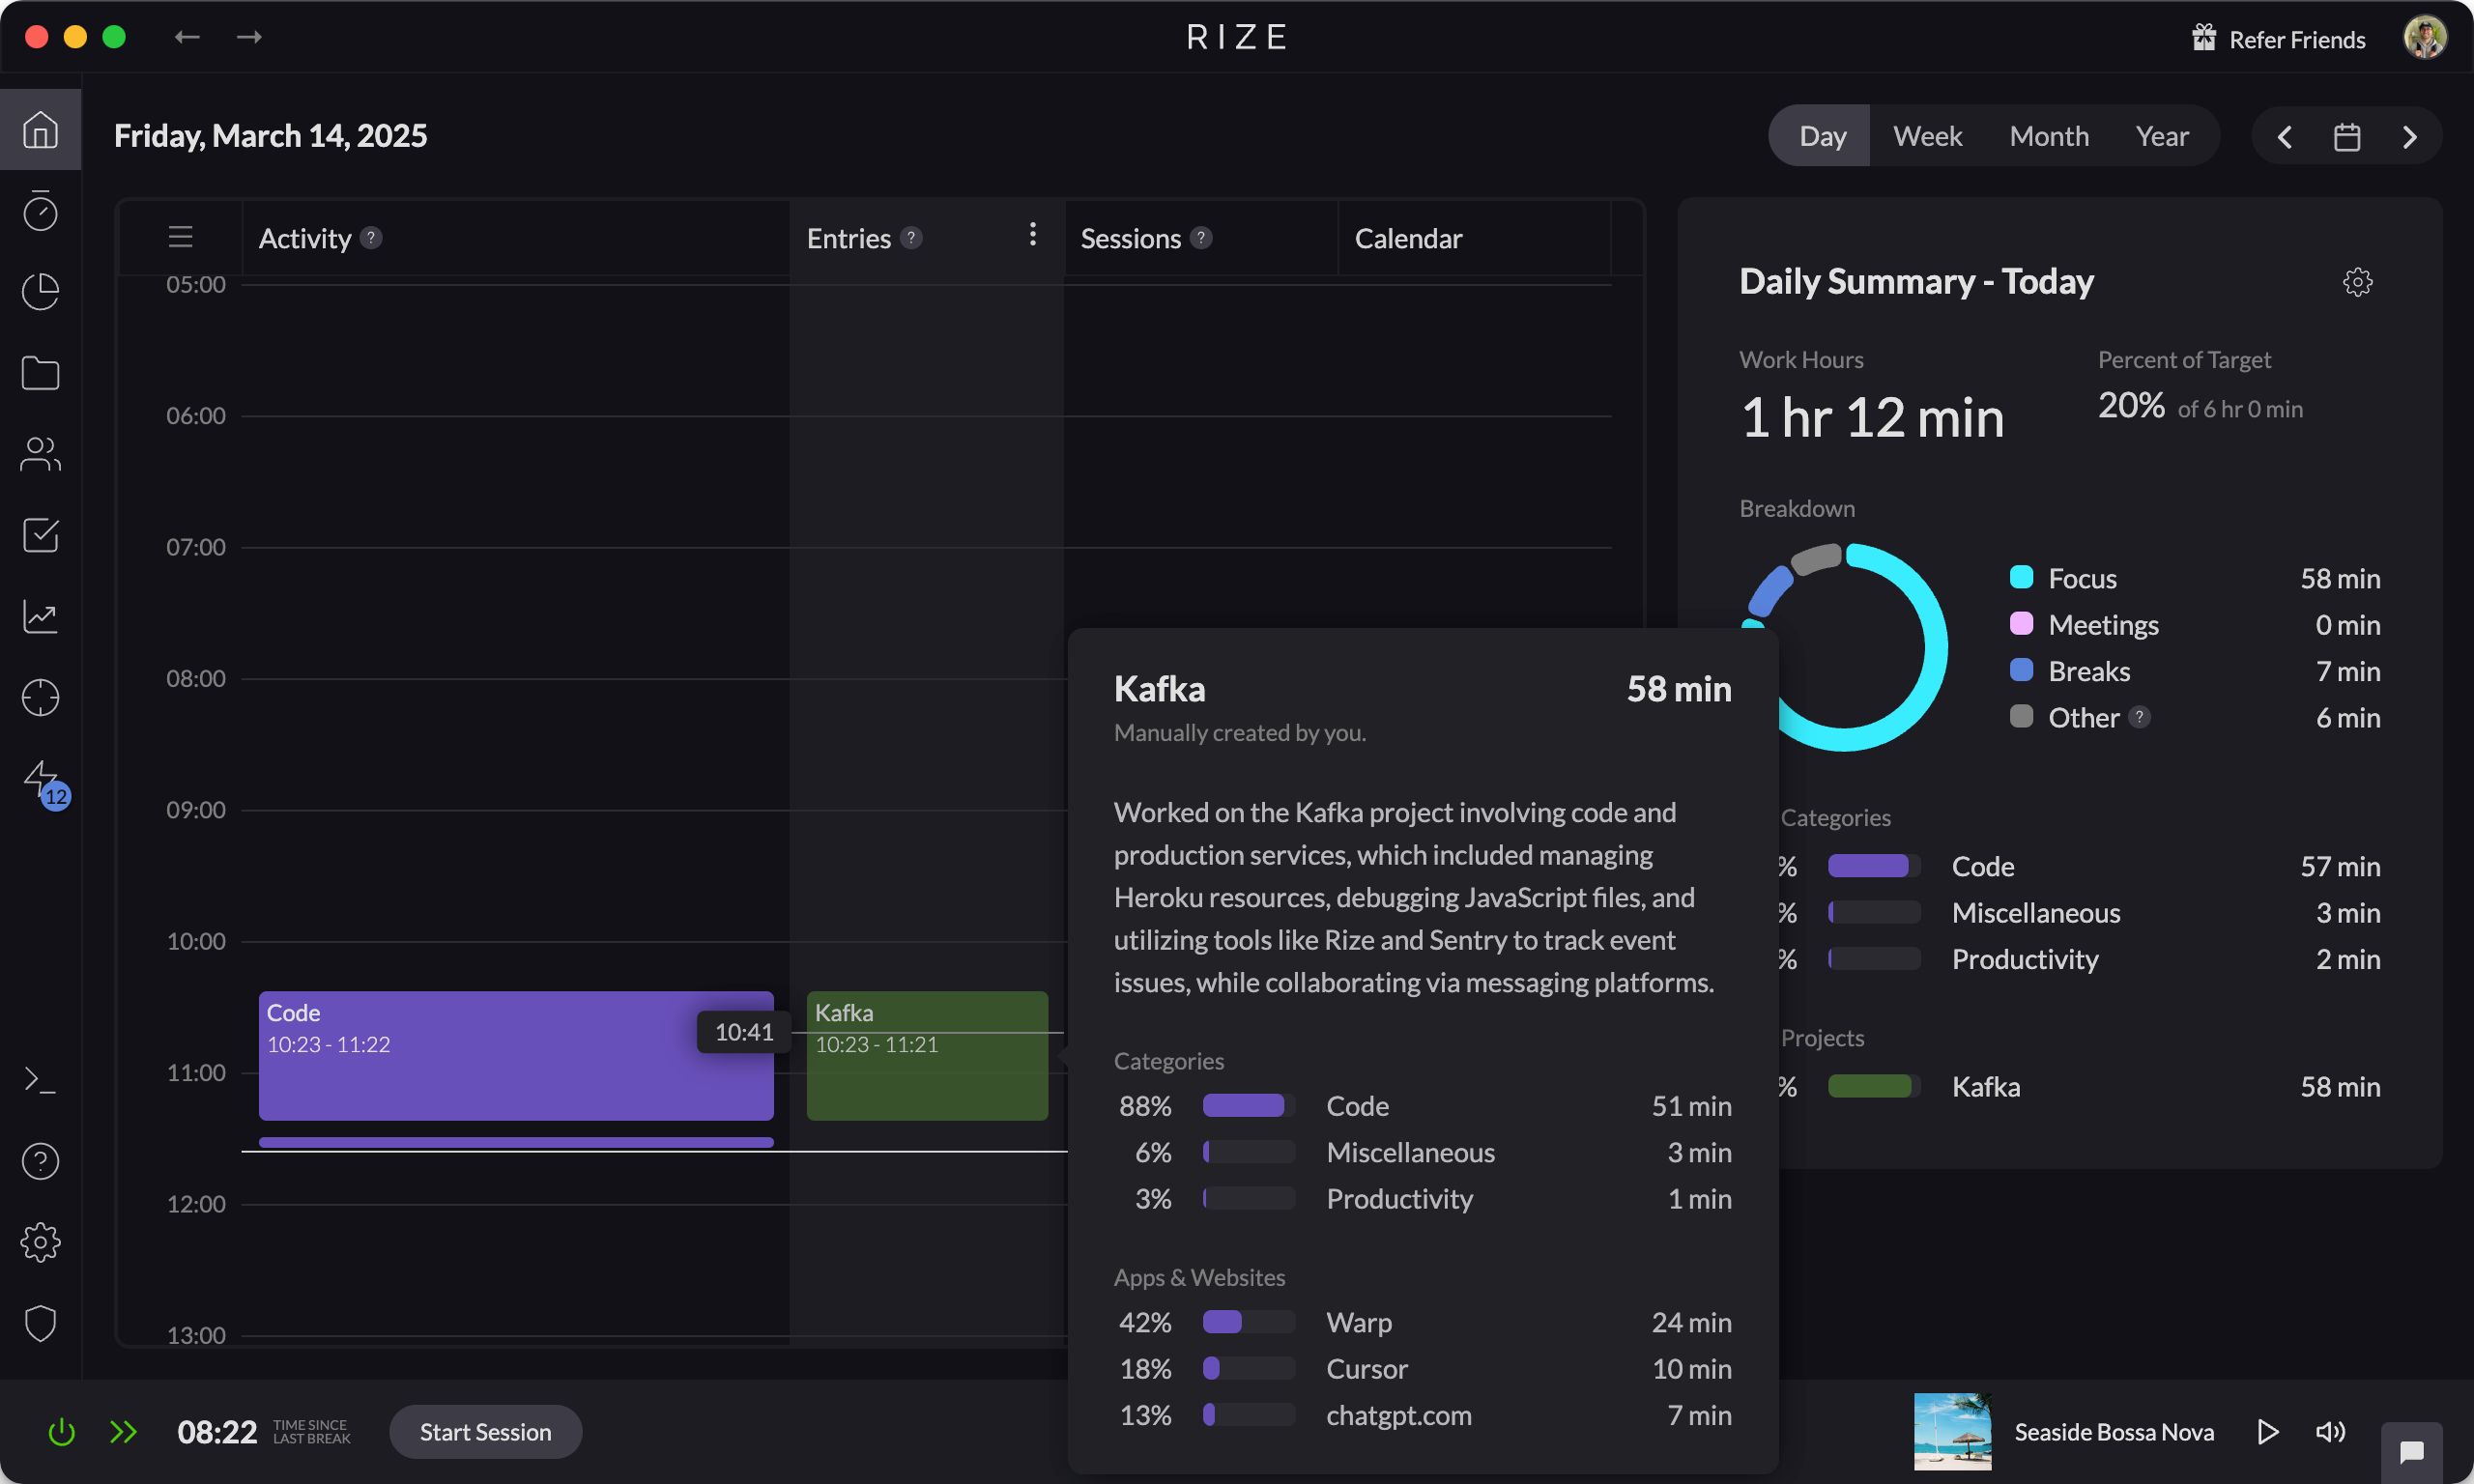Open the crosshair focus sidebar icon
This screenshot has width=2474, height=1484.
click(x=40, y=697)
